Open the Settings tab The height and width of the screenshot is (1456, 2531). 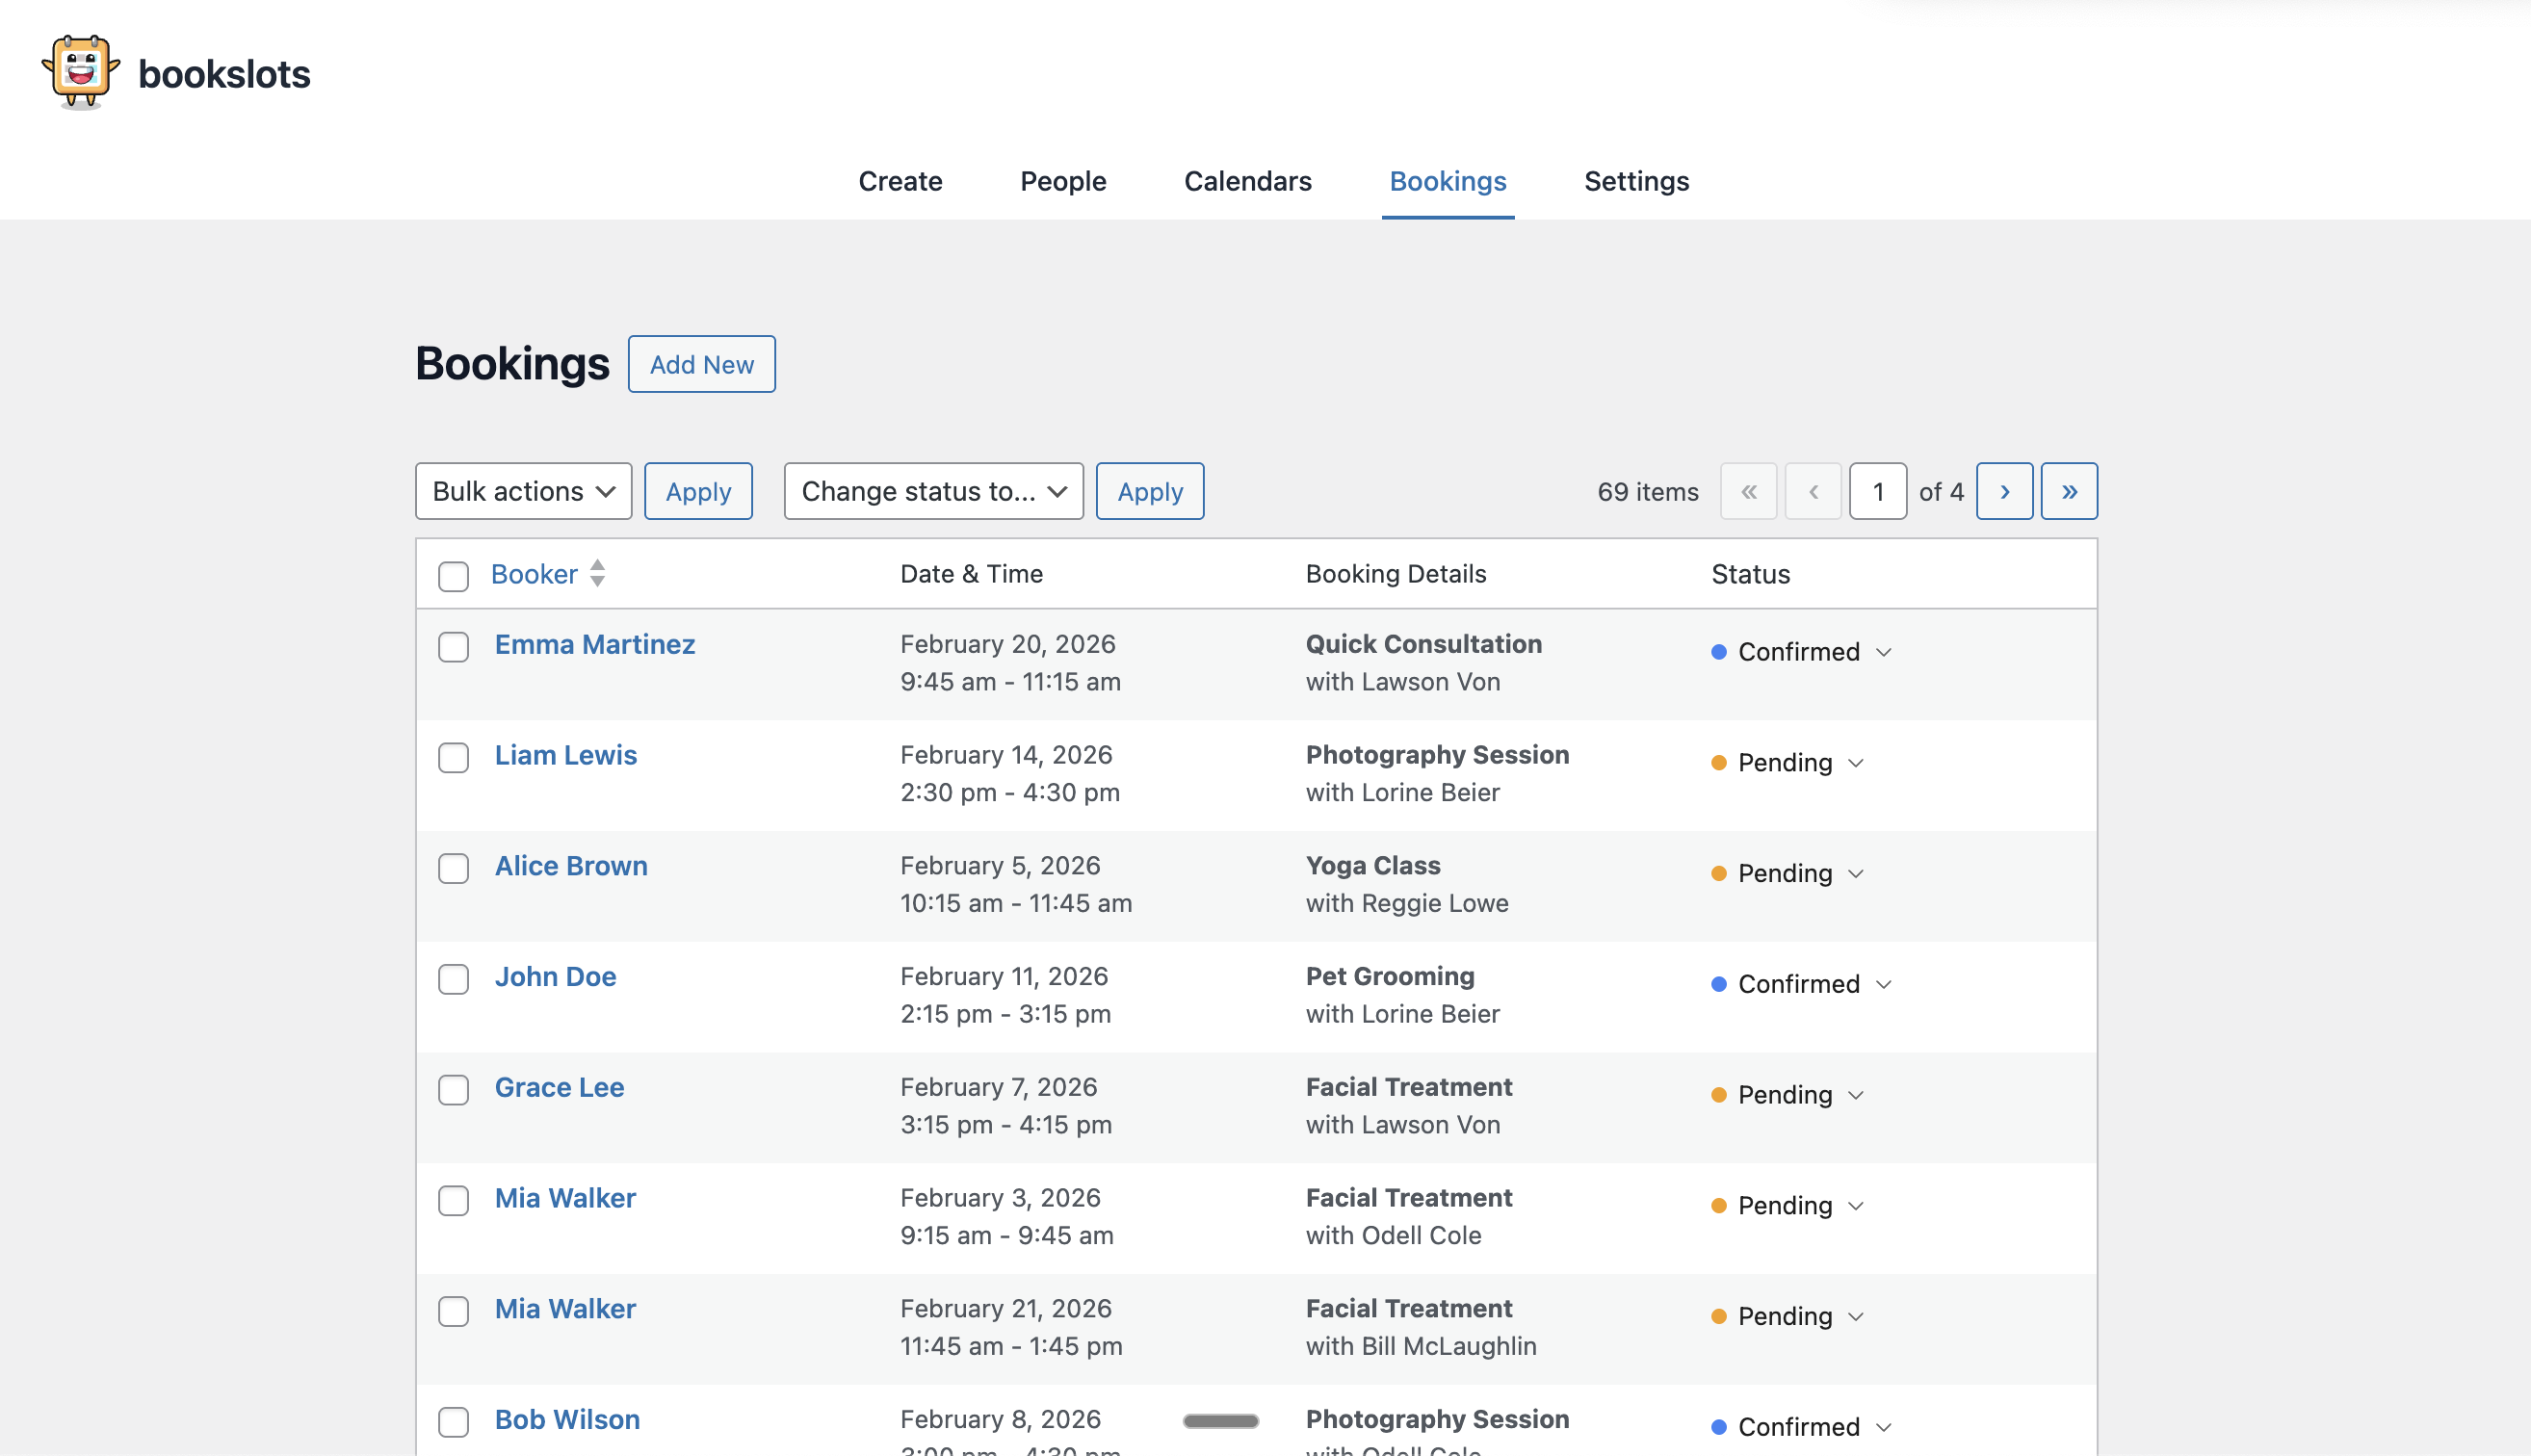click(x=1636, y=181)
